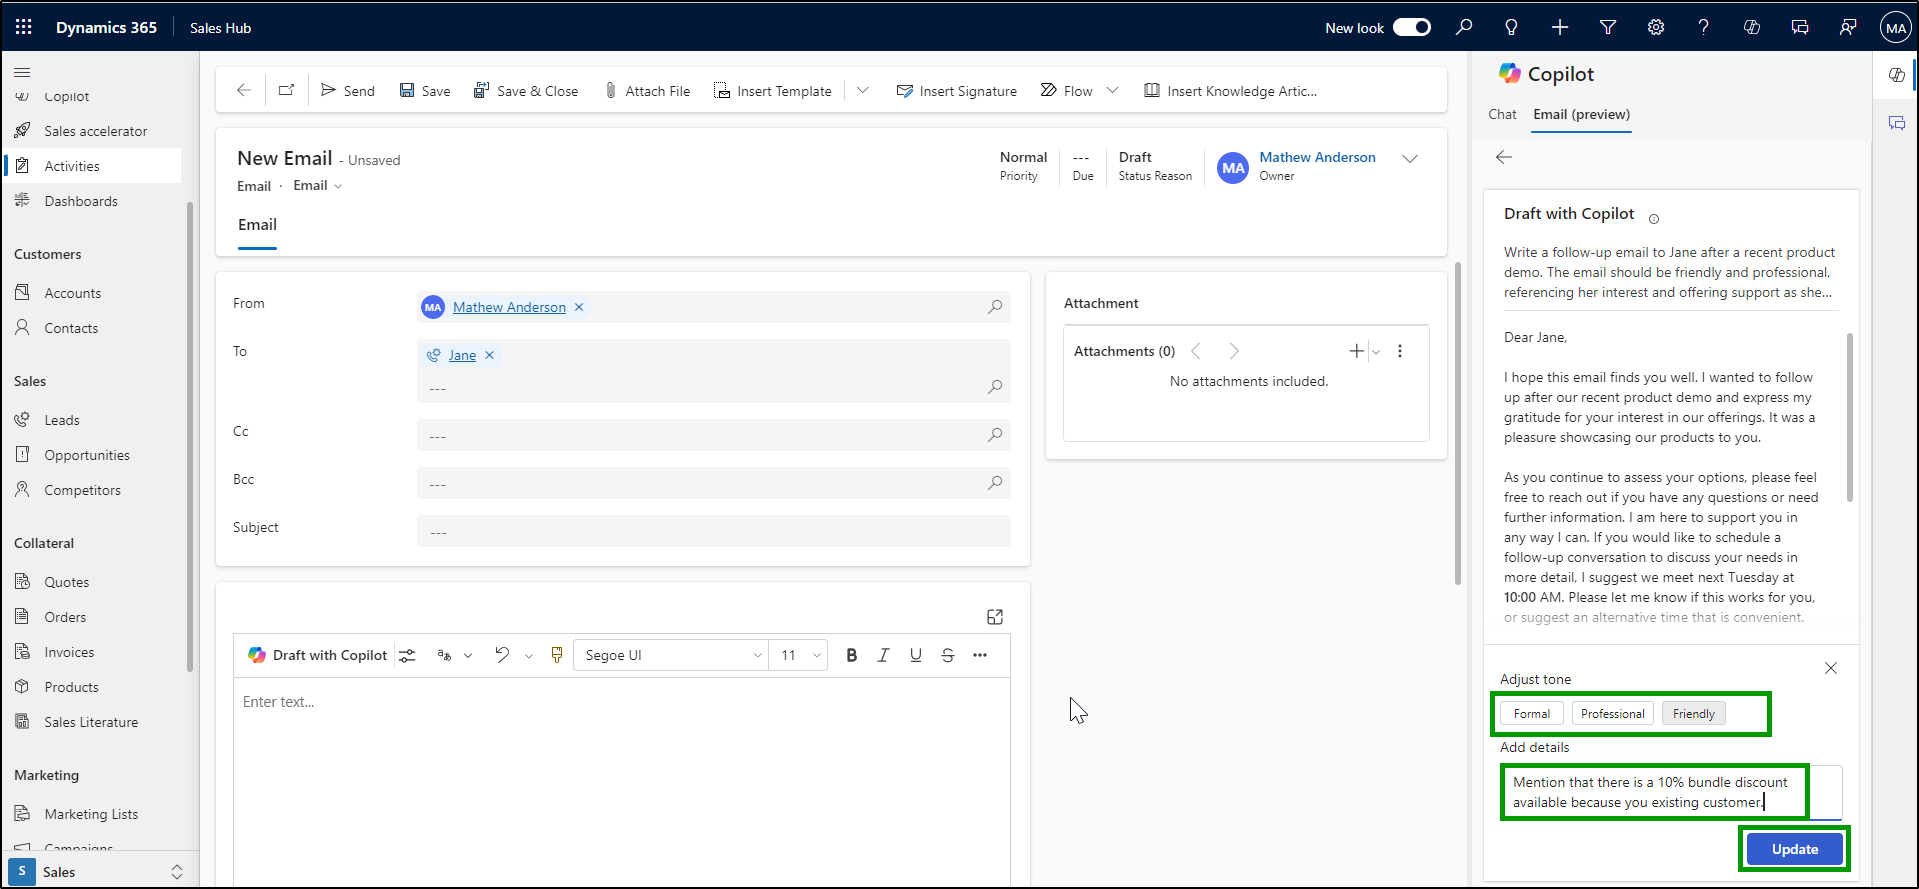
Task: Remove Mathew Anderson from the From field
Action: [x=578, y=307]
